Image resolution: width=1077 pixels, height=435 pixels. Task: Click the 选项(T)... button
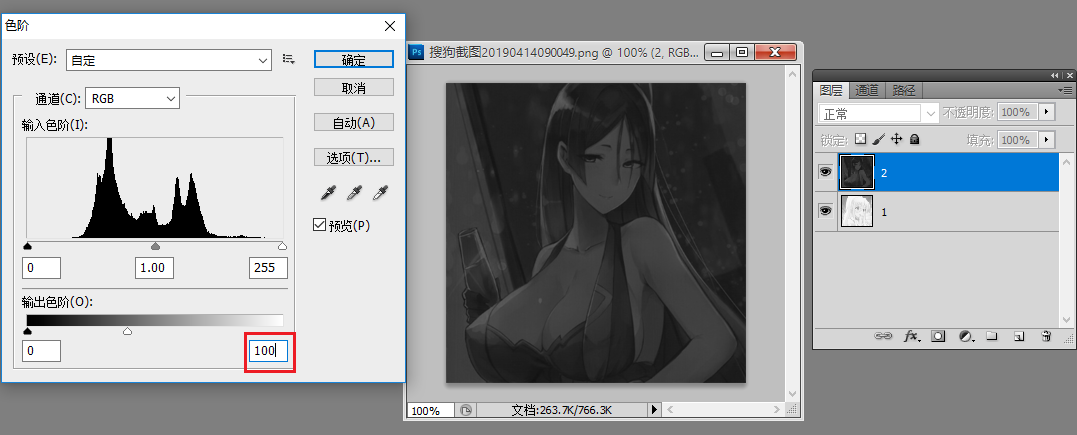click(x=354, y=157)
